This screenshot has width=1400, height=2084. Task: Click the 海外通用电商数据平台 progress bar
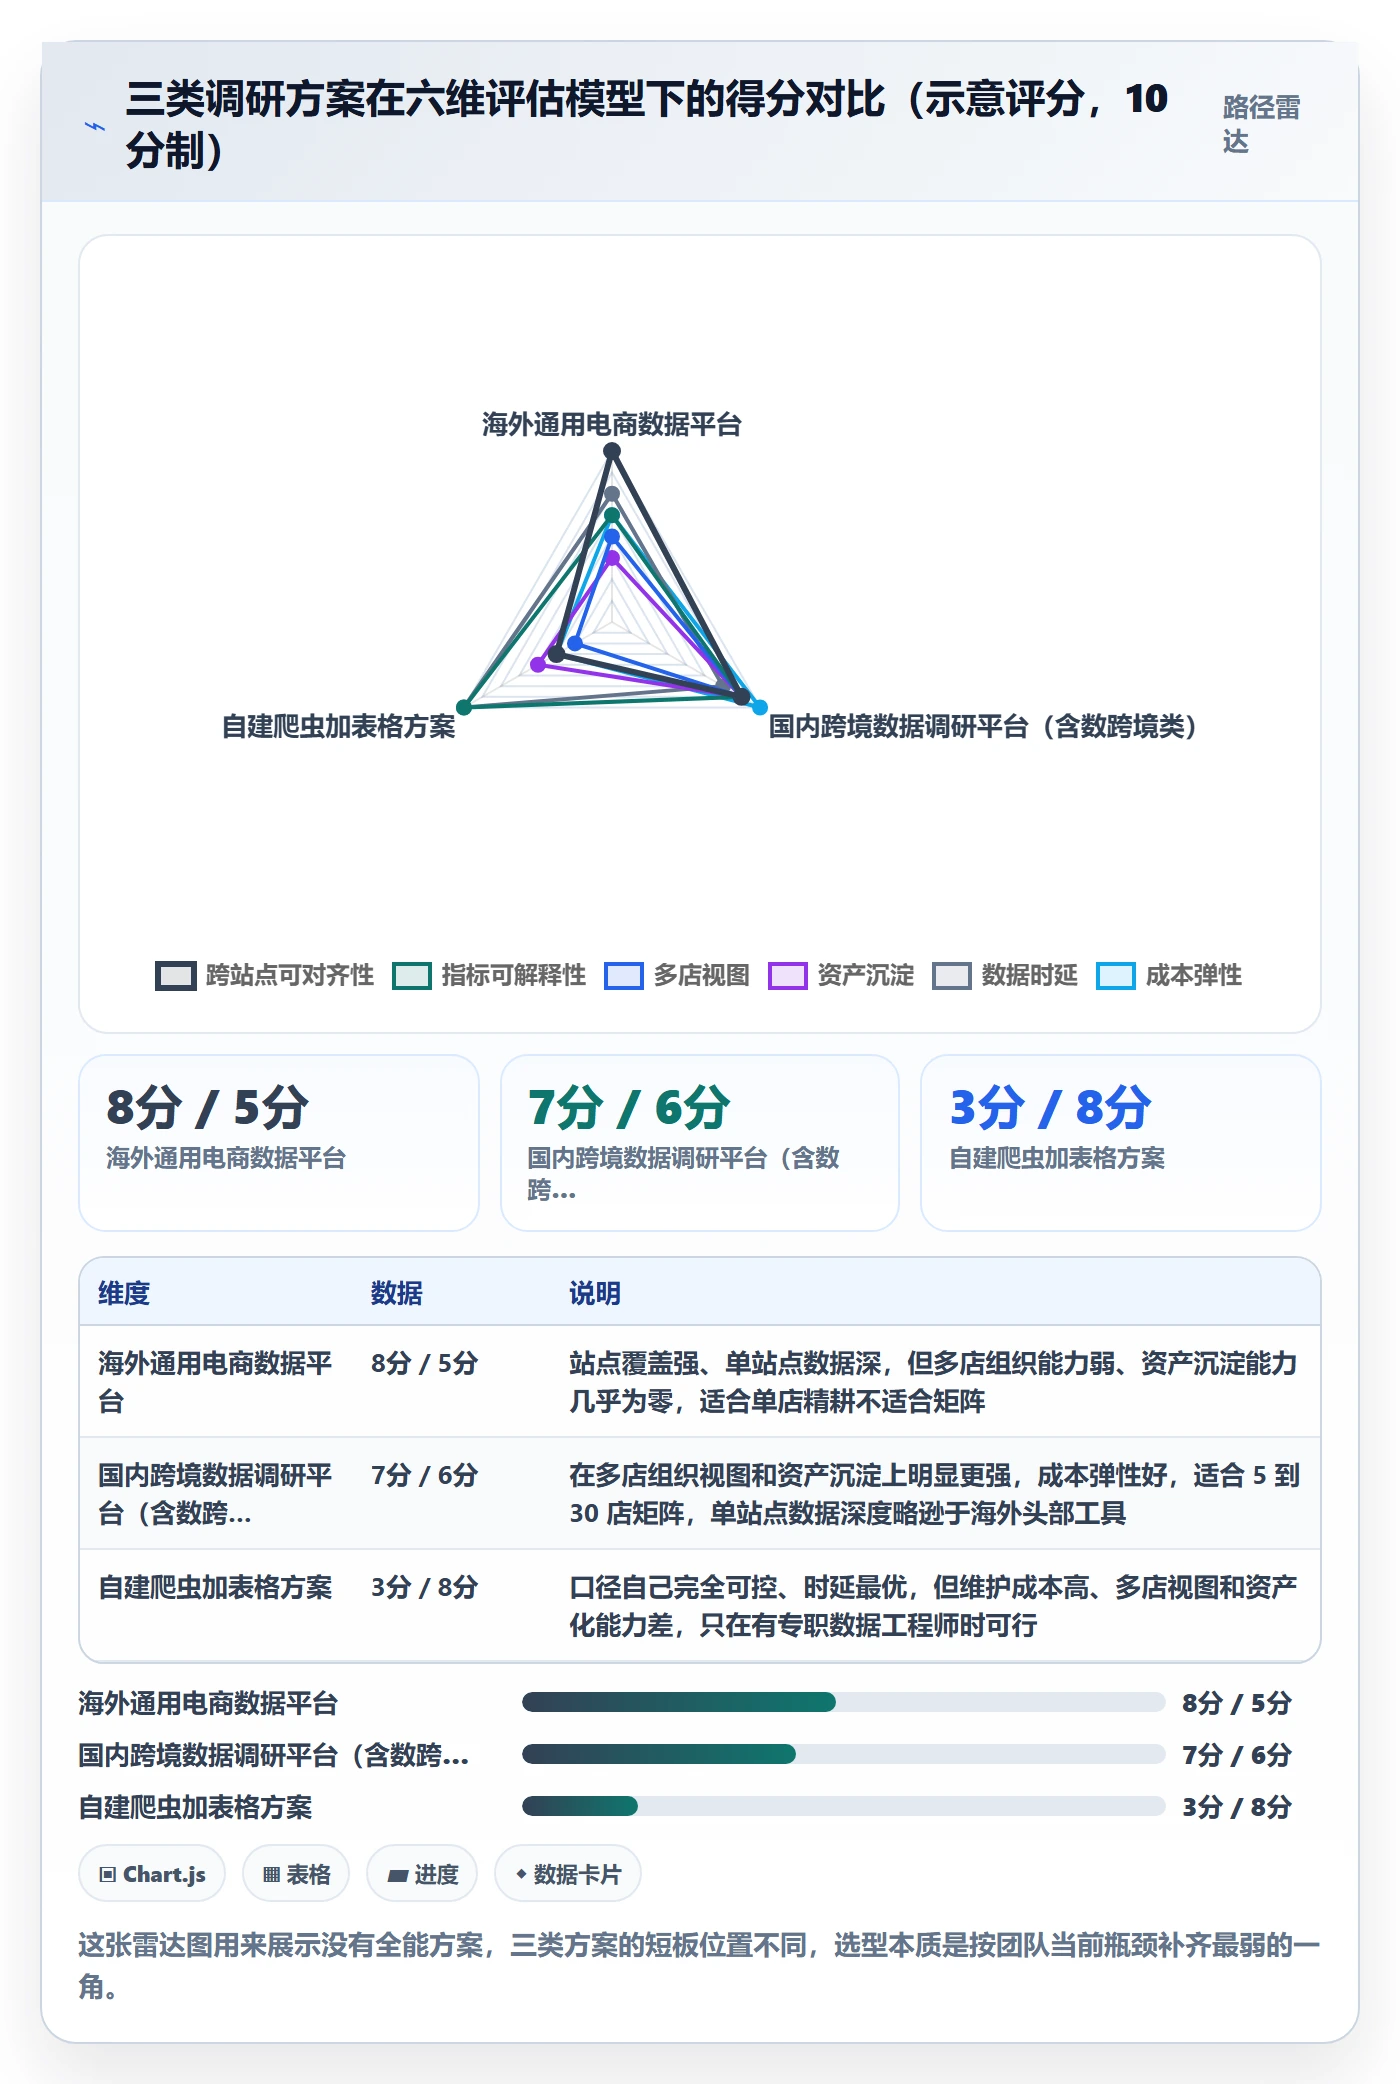click(843, 1702)
